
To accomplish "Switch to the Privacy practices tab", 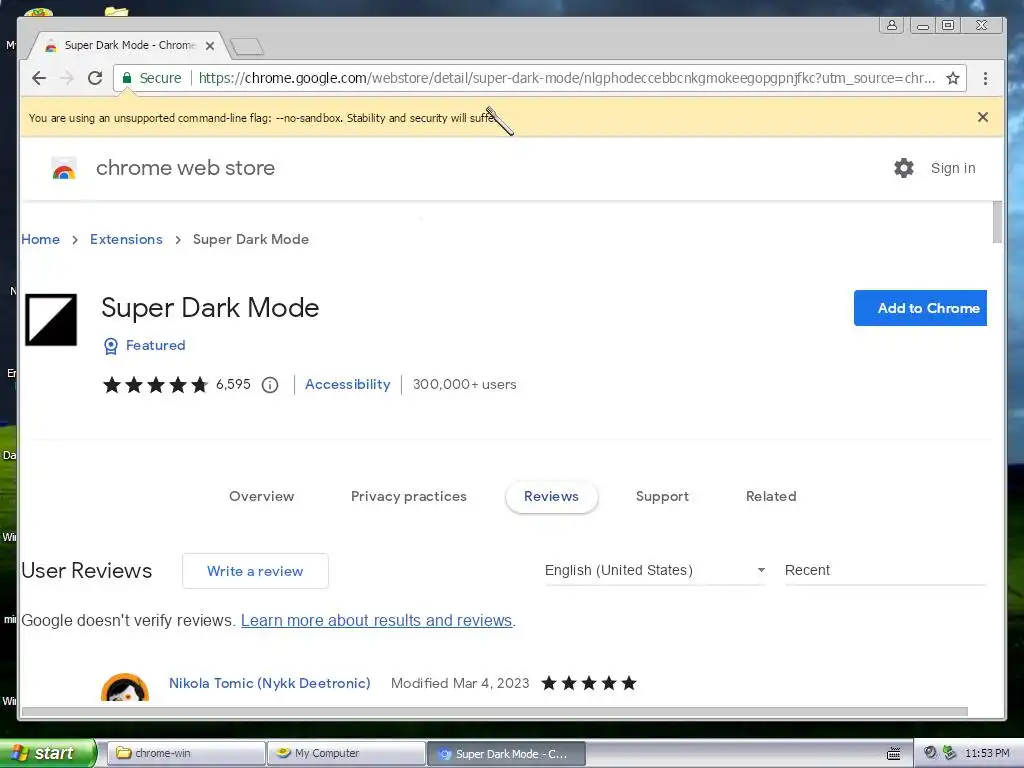I will [x=409, y=496].
